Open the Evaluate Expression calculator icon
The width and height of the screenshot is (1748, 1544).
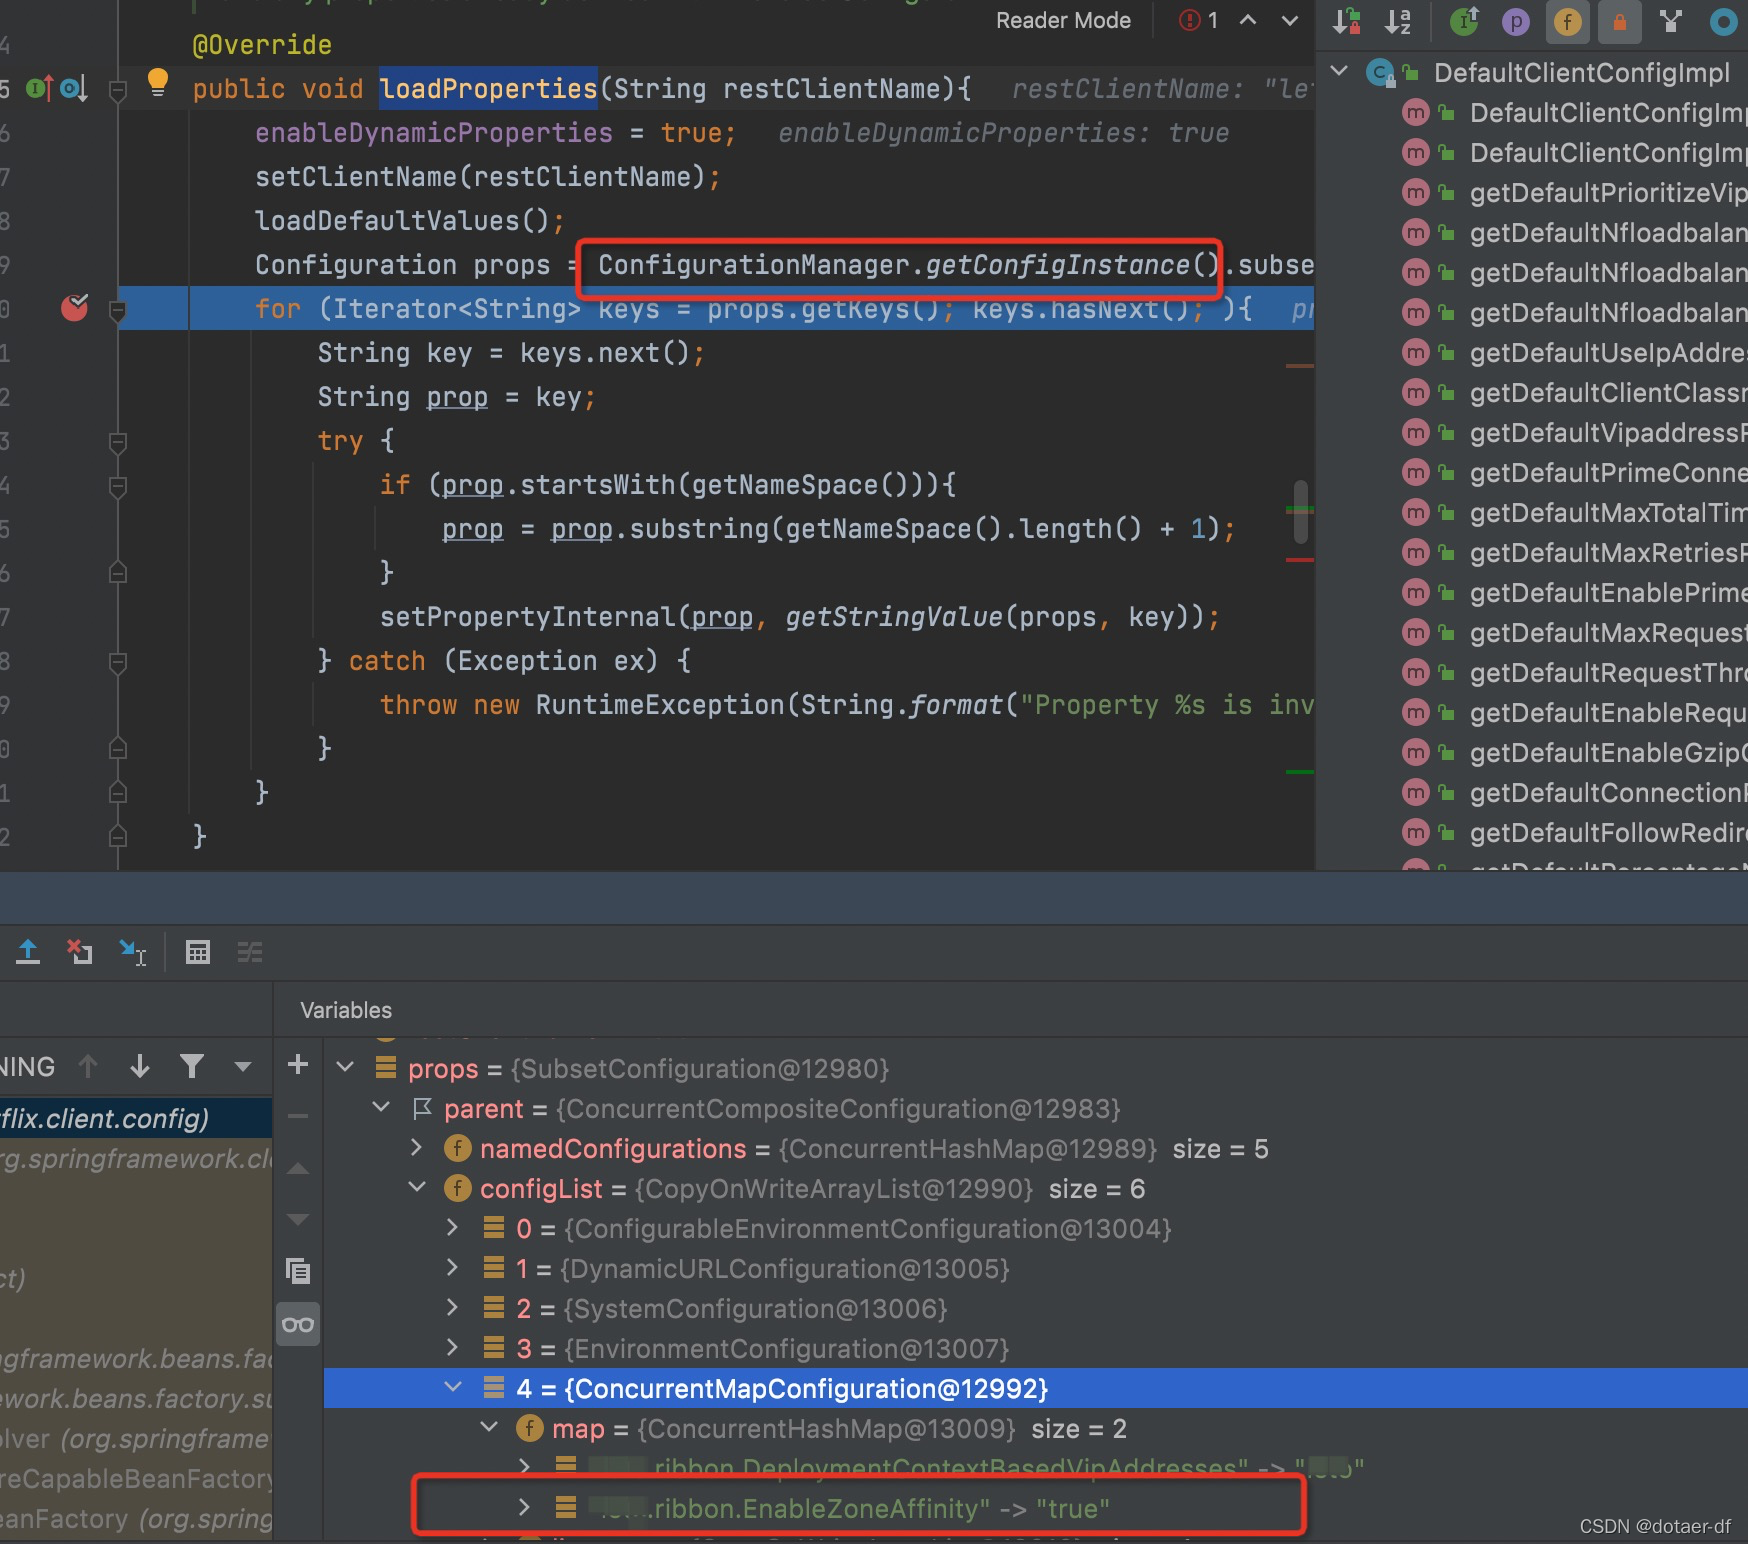(198, 952)
